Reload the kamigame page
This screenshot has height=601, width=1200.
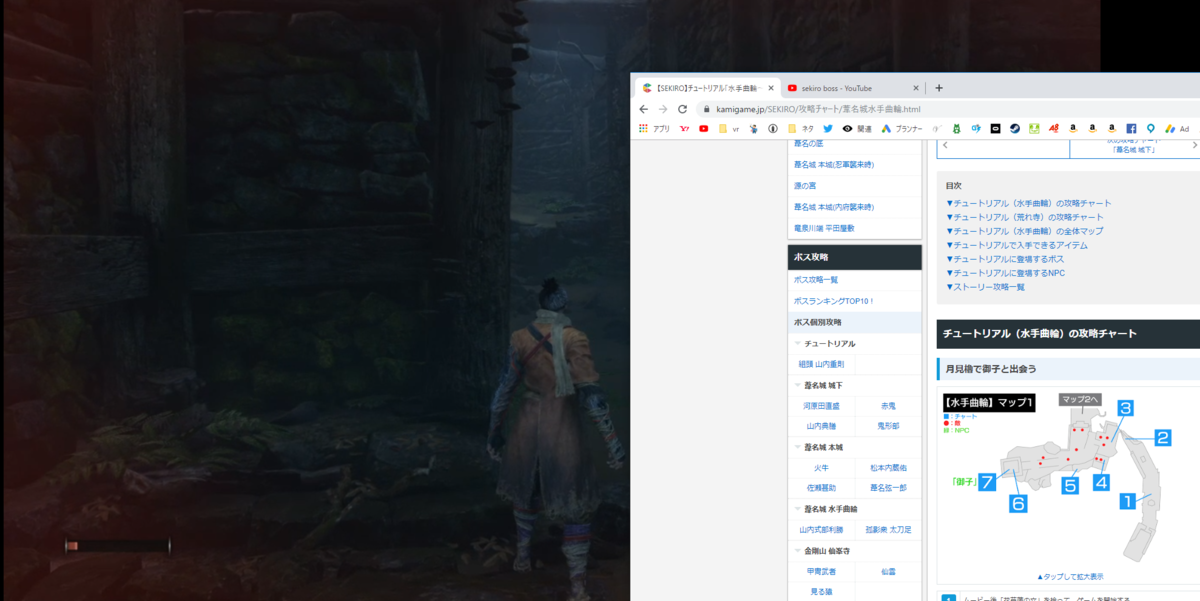(x=682, y=109)
